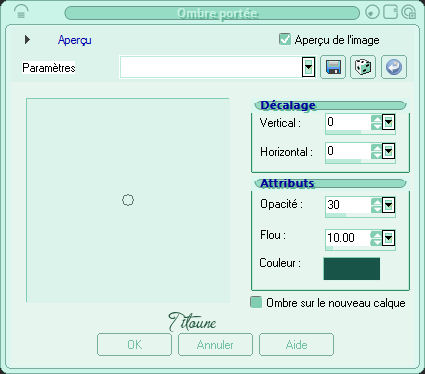
Task: Click the Annuler button
Action: tap(215, 344)
